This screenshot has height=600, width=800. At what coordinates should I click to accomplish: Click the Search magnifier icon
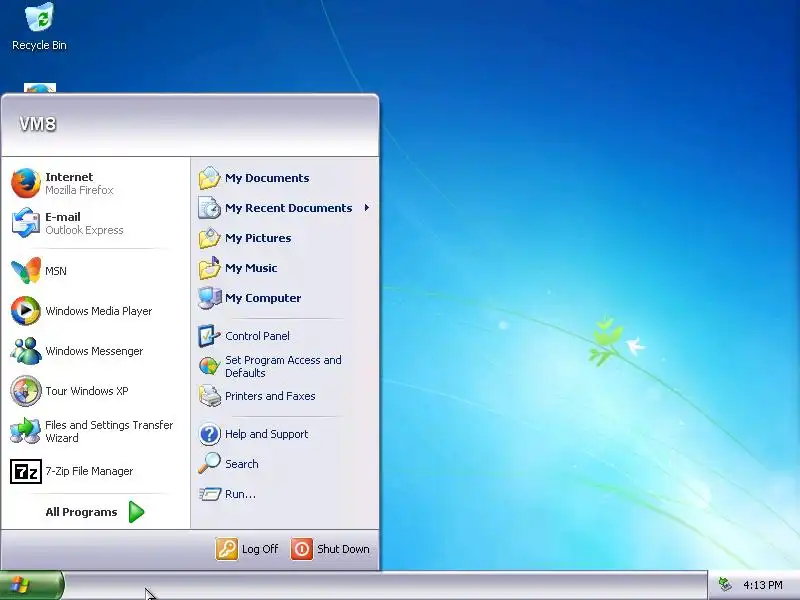tap(209, 463)
